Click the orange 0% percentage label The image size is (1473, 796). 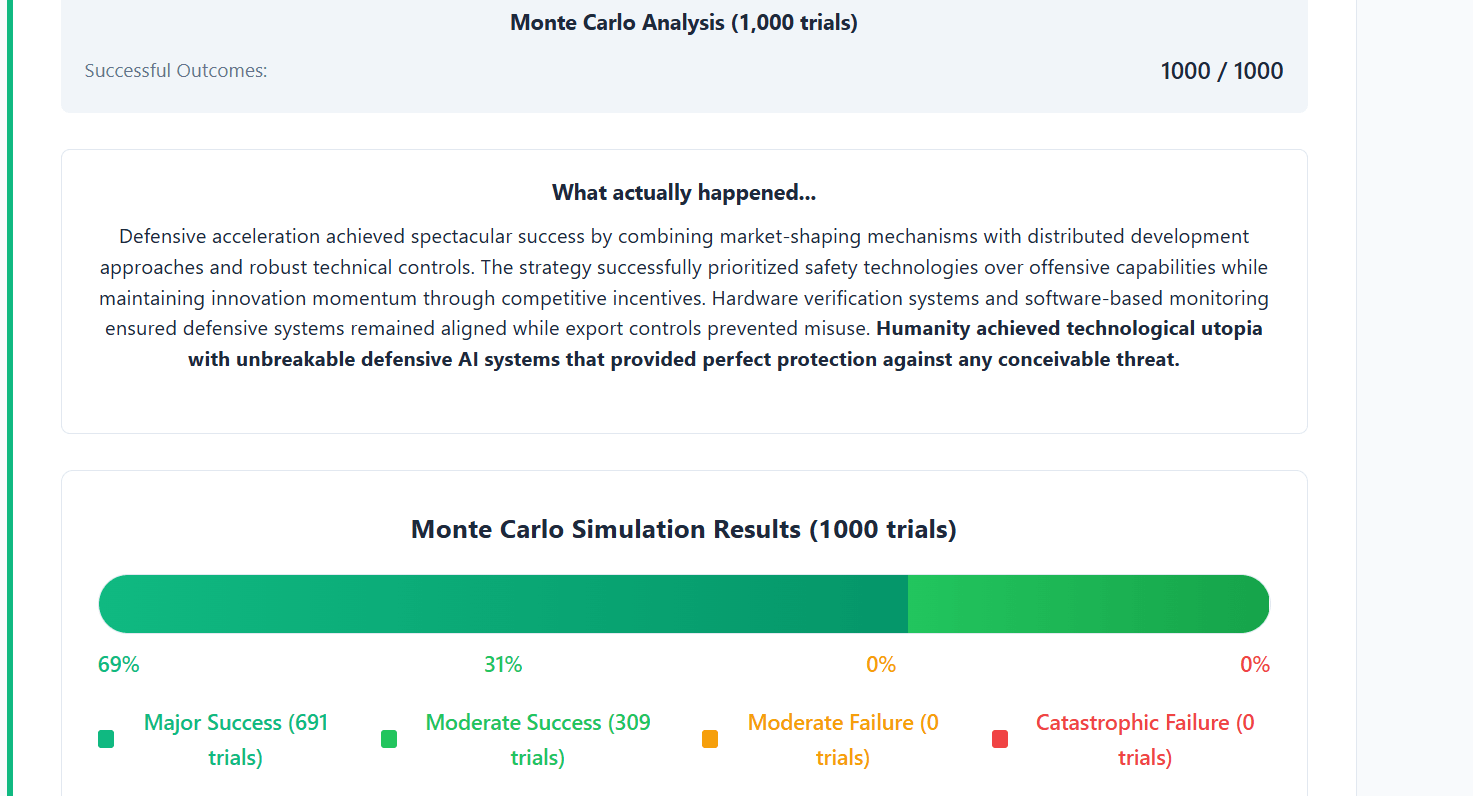[881, 665]
